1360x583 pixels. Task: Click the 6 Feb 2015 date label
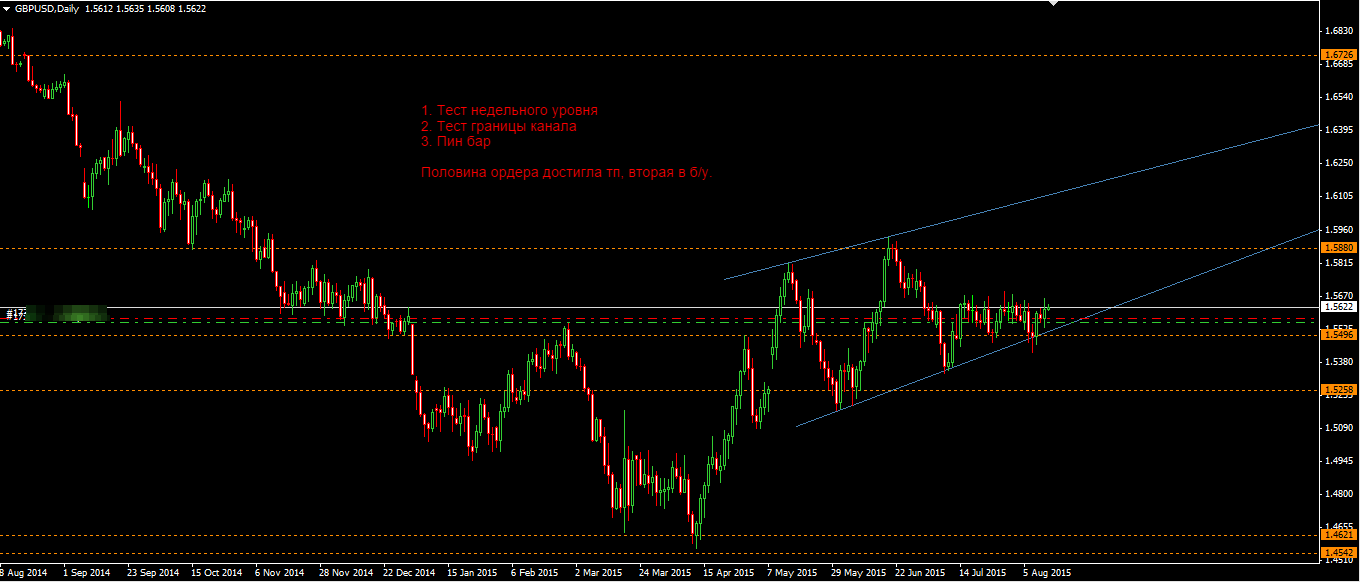click(534, 574)
